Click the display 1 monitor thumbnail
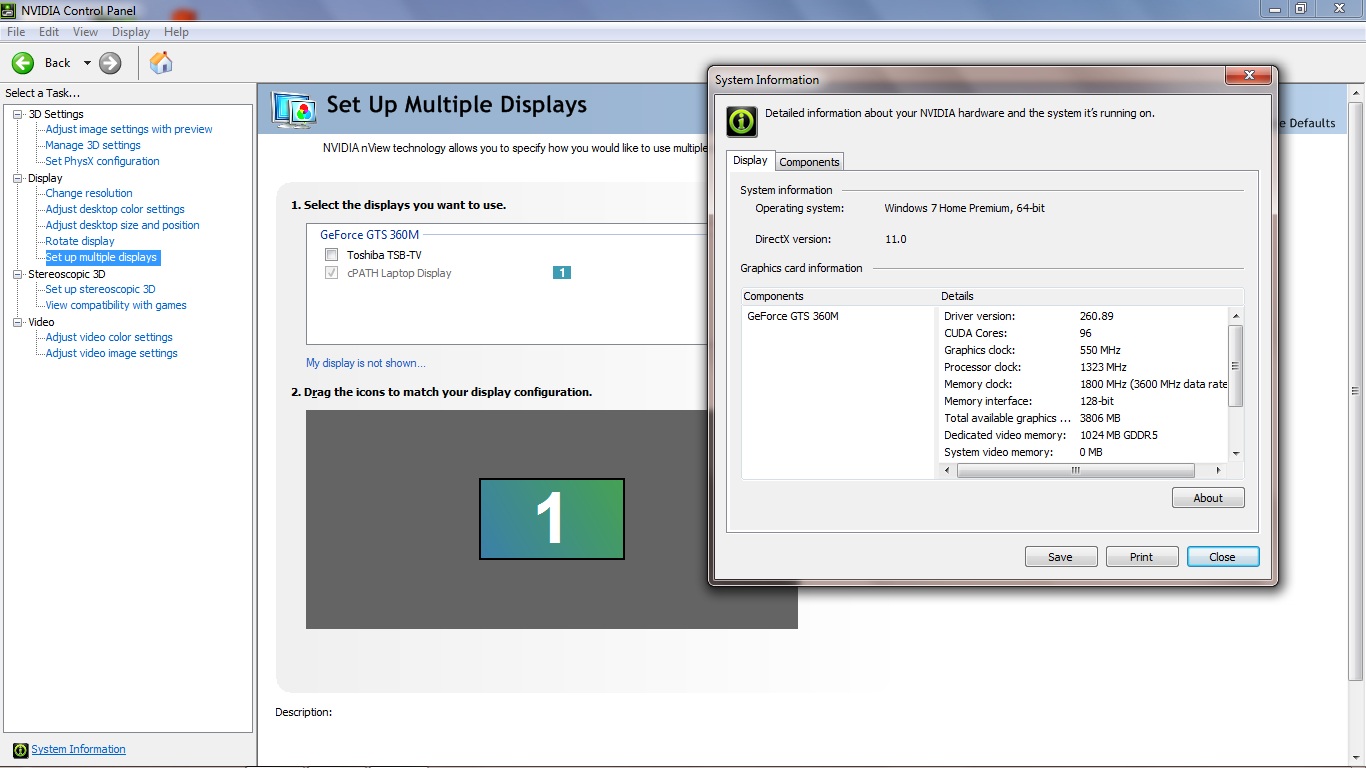 [x=552, y=518]
